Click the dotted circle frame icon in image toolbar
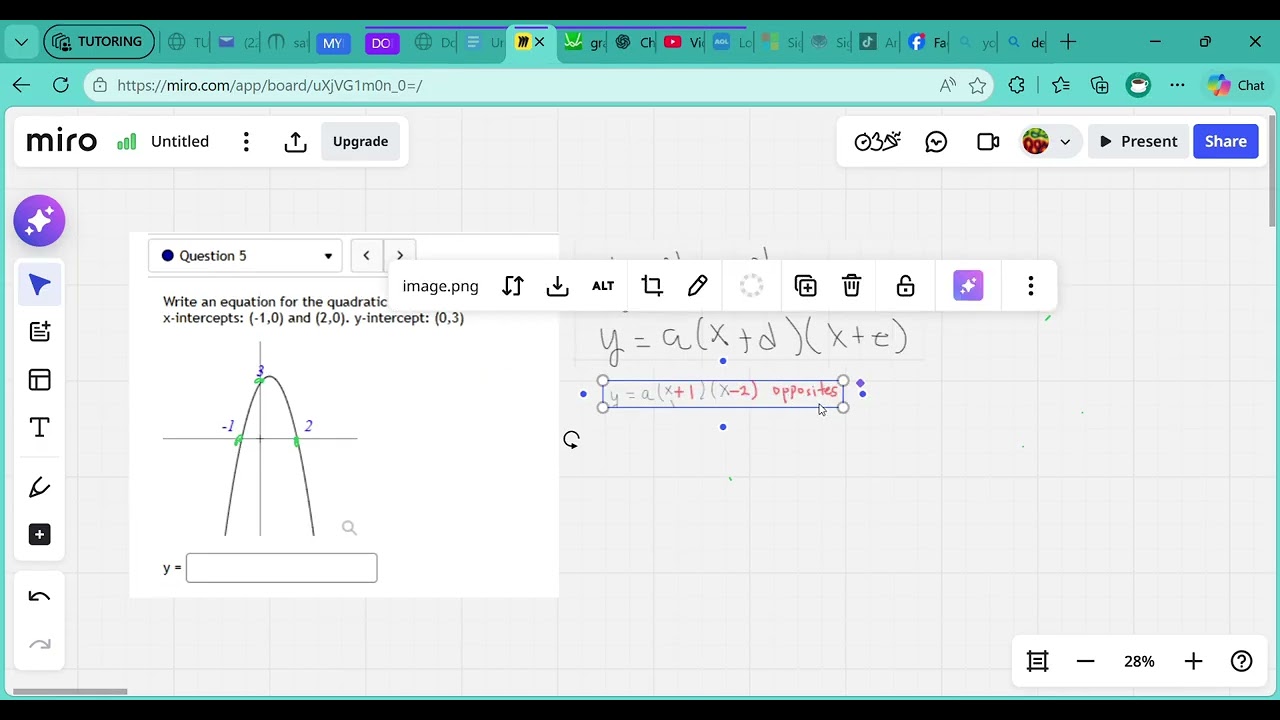This screenshot has width=1280, height=720. (752, 286)
